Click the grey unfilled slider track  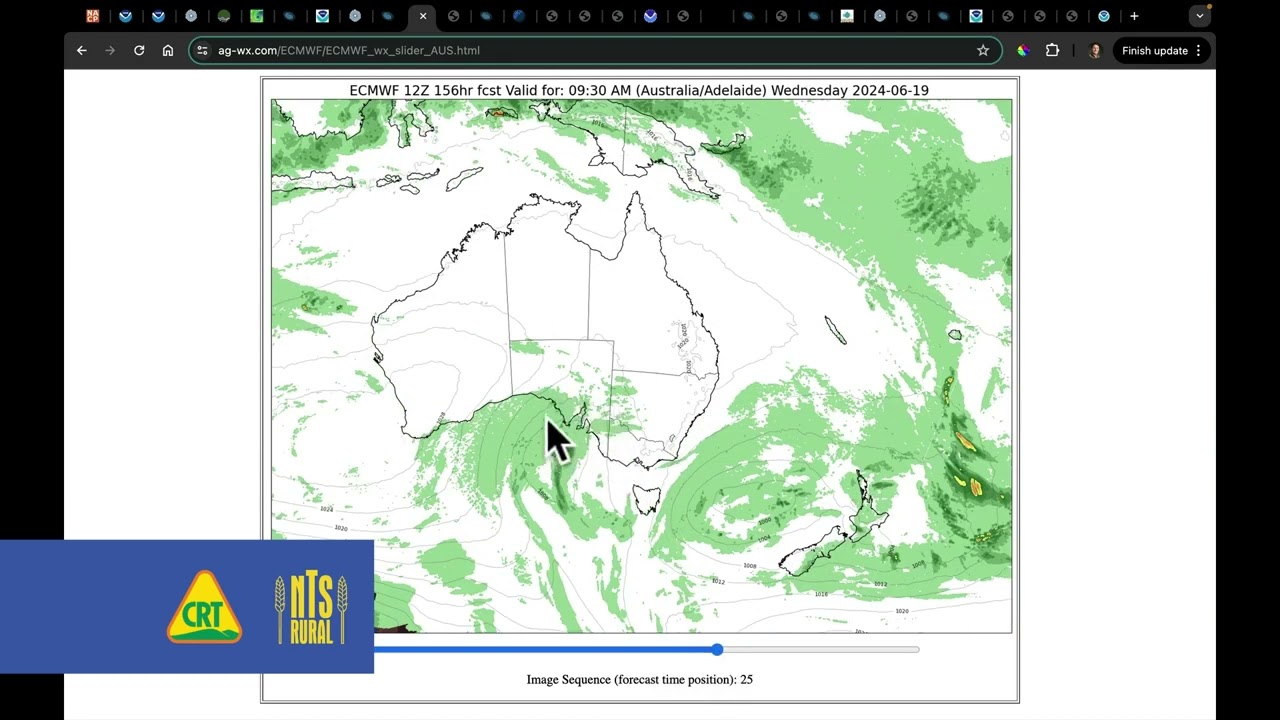(x=820, y=650)
